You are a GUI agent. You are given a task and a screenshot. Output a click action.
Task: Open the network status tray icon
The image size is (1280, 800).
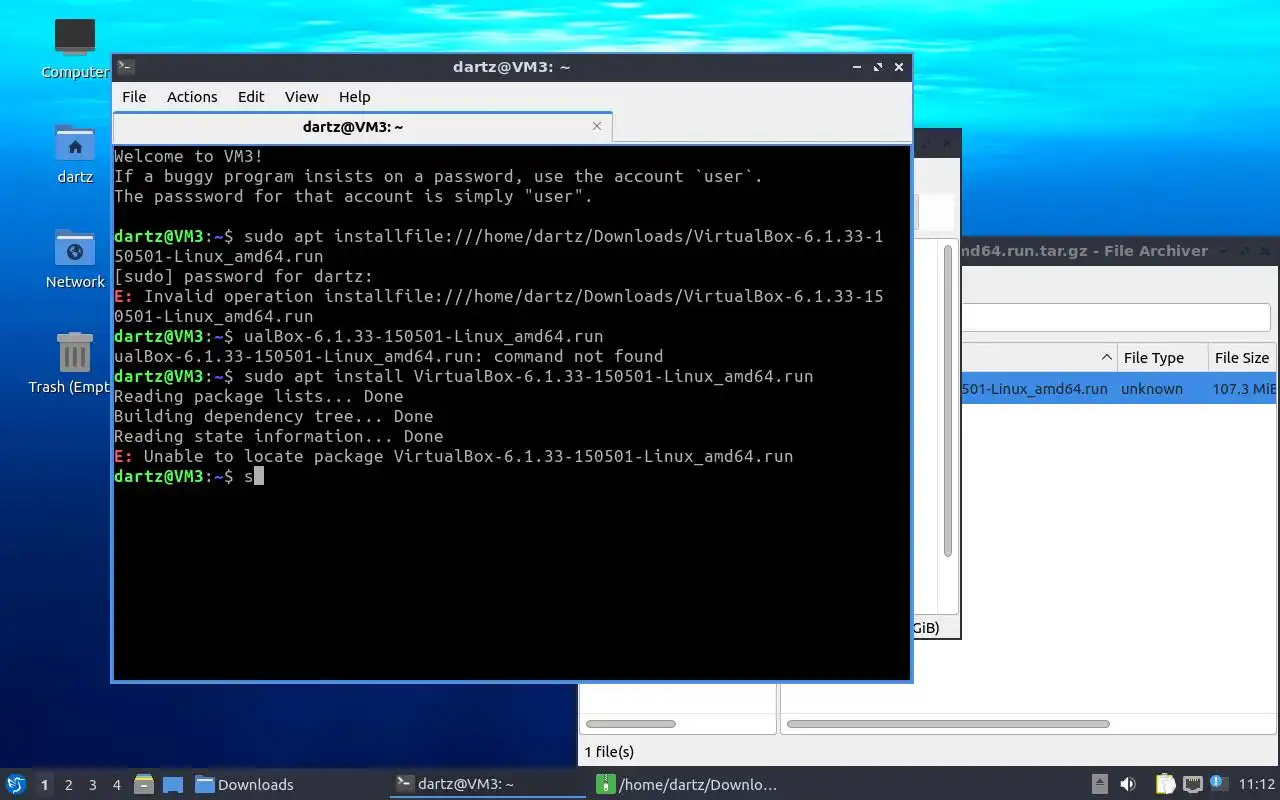coord(1192,784)
